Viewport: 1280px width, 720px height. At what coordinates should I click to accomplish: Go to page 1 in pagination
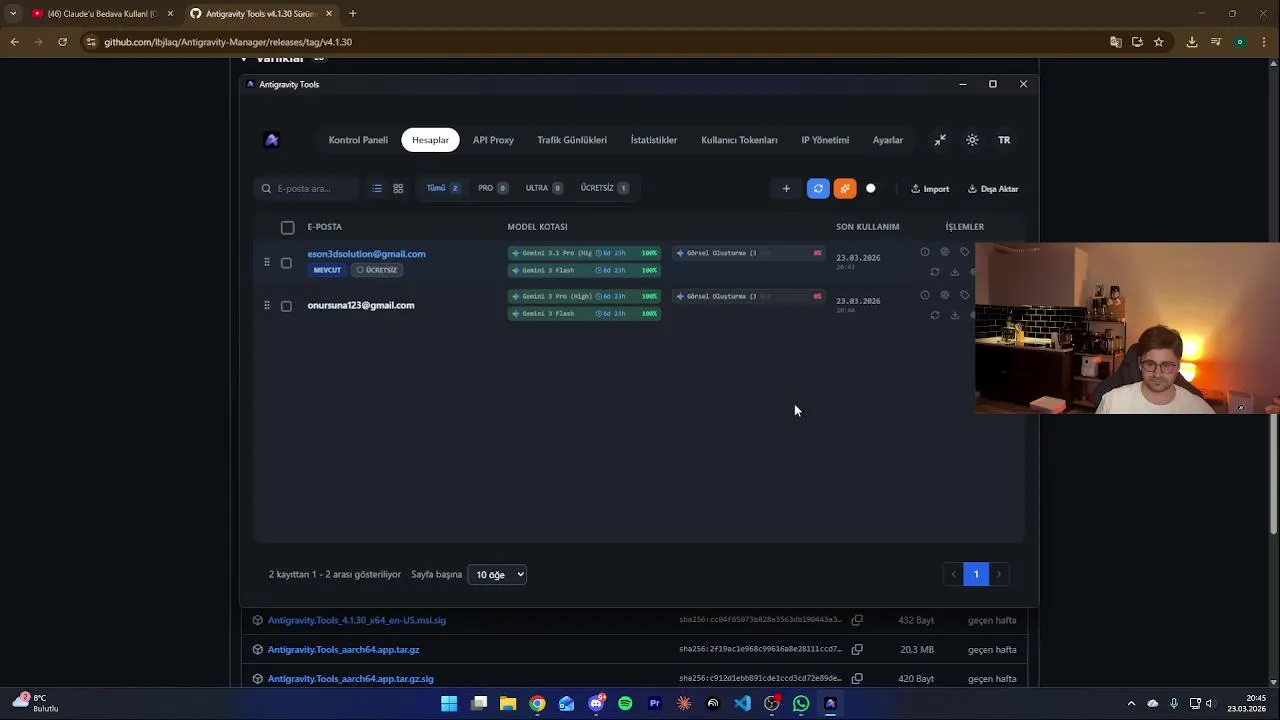click(x=976, y=574)
